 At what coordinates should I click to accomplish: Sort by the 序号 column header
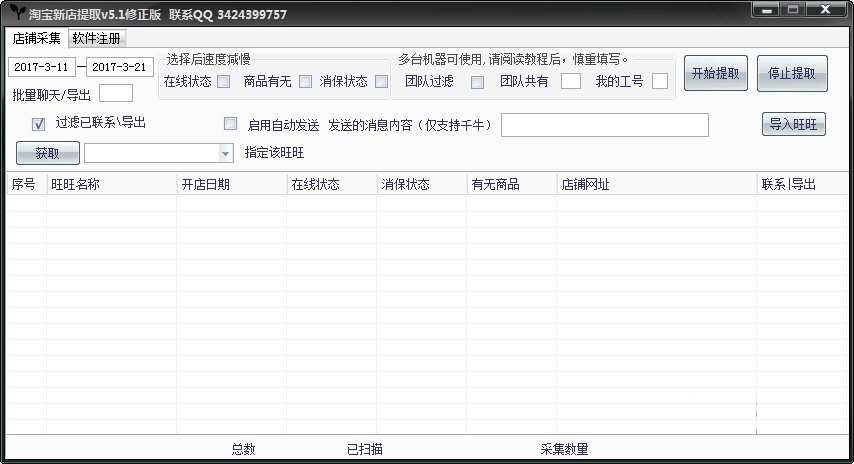click(26, 184)
